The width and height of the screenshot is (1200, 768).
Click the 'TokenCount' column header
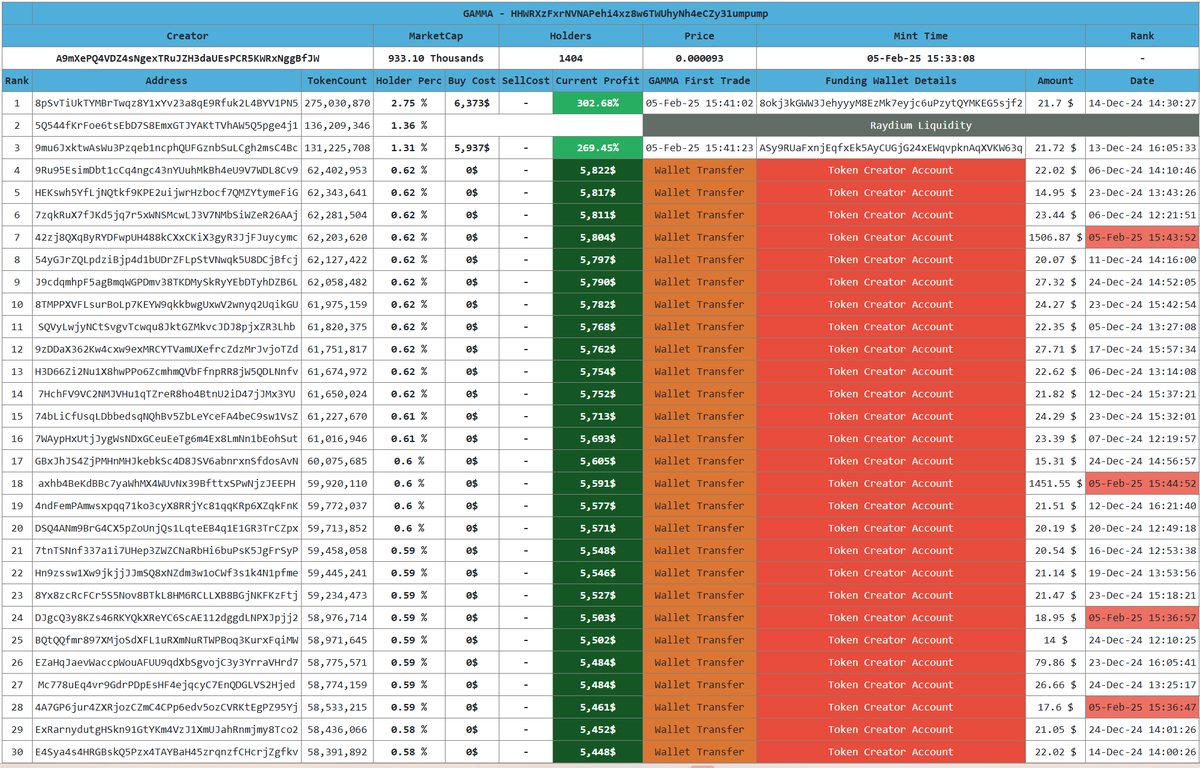point(337,81)
